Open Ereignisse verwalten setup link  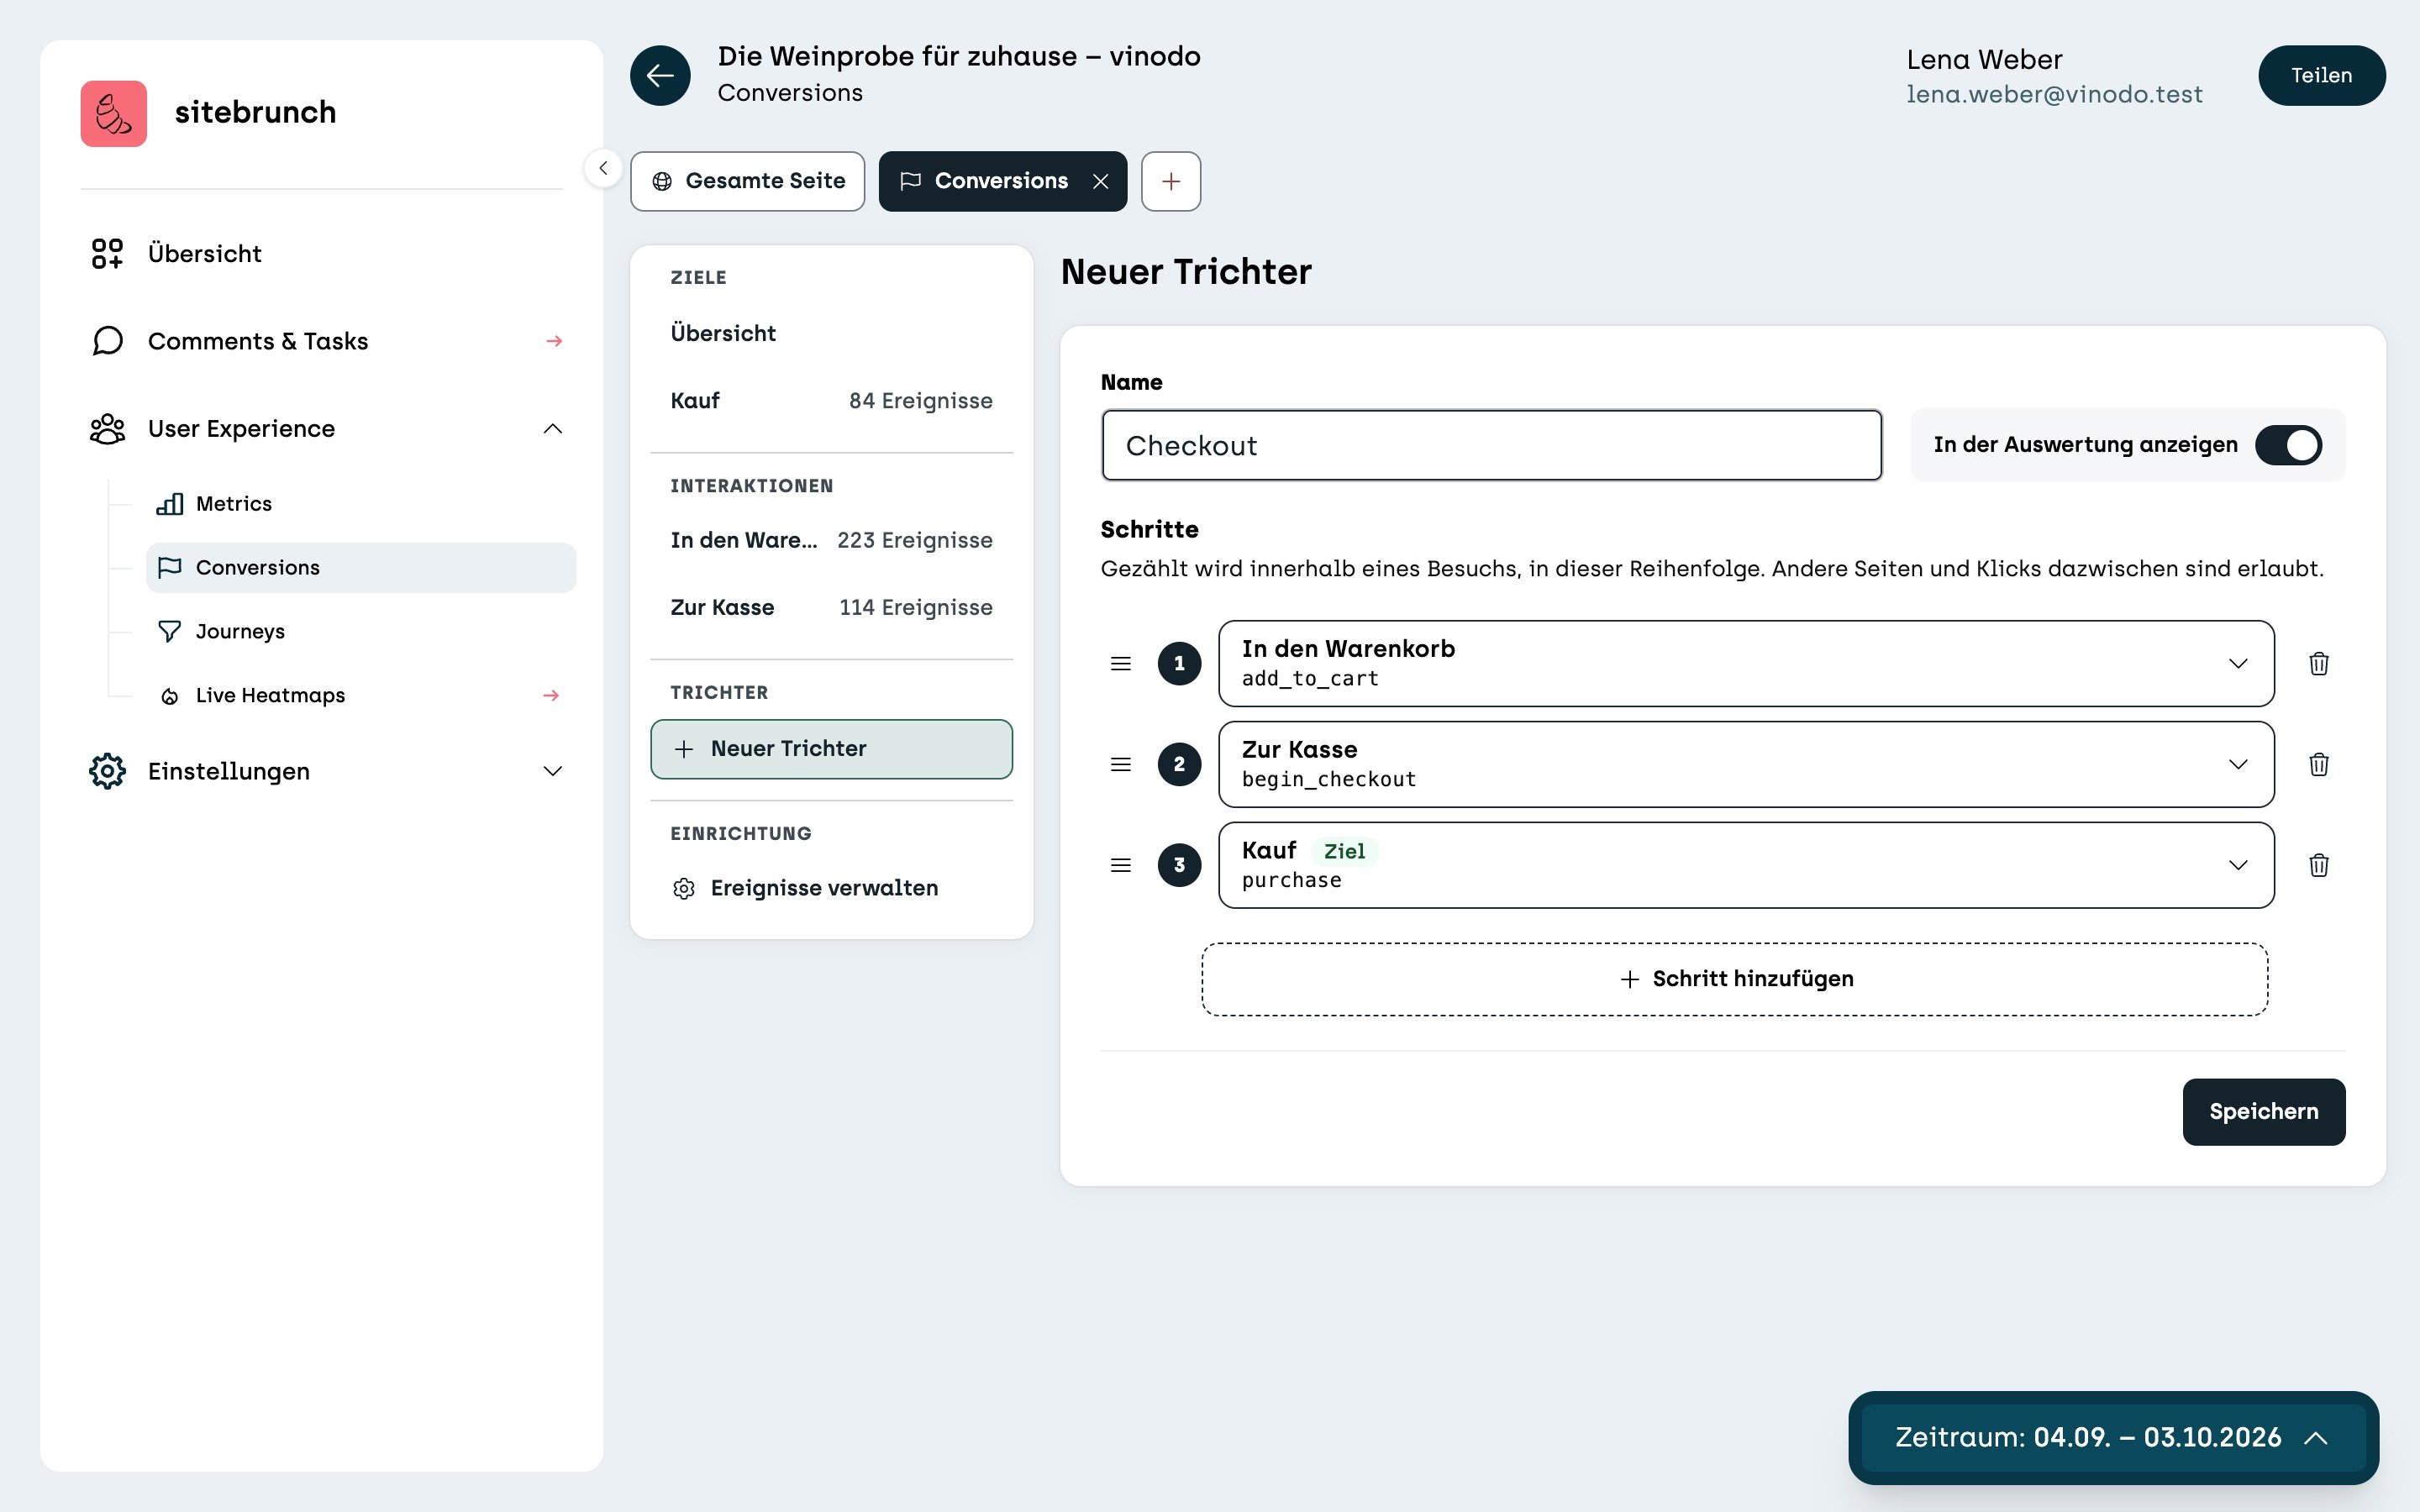click(x=831, y=888)
